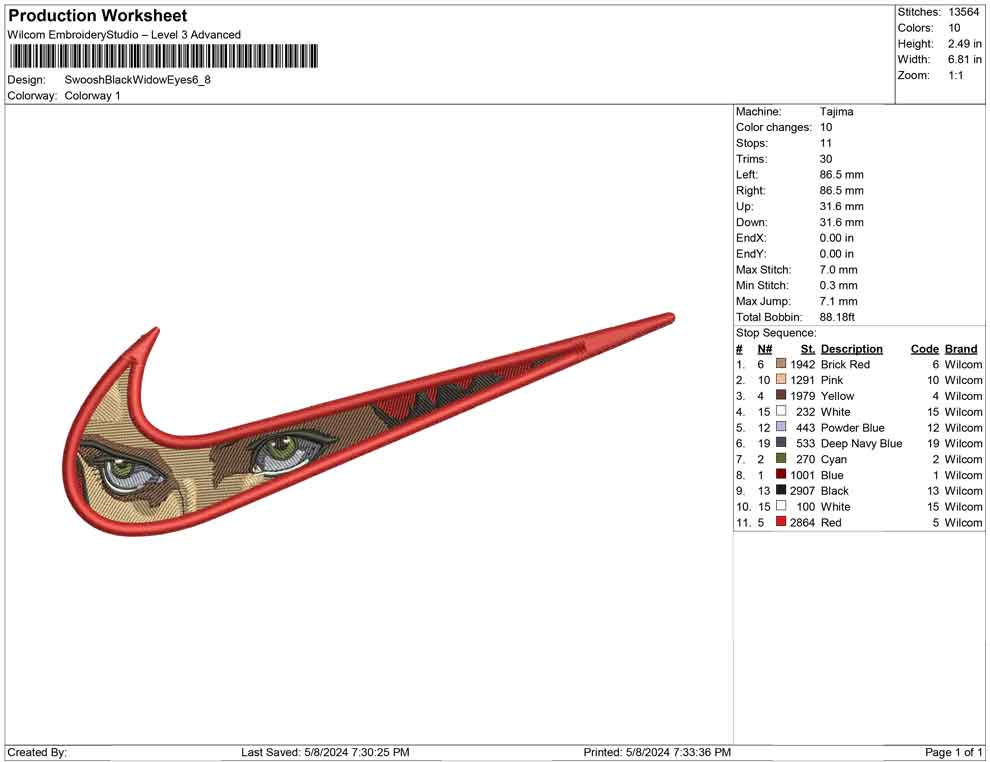Click the Trims value 30
990x762 pixels.
pos(826,159)
